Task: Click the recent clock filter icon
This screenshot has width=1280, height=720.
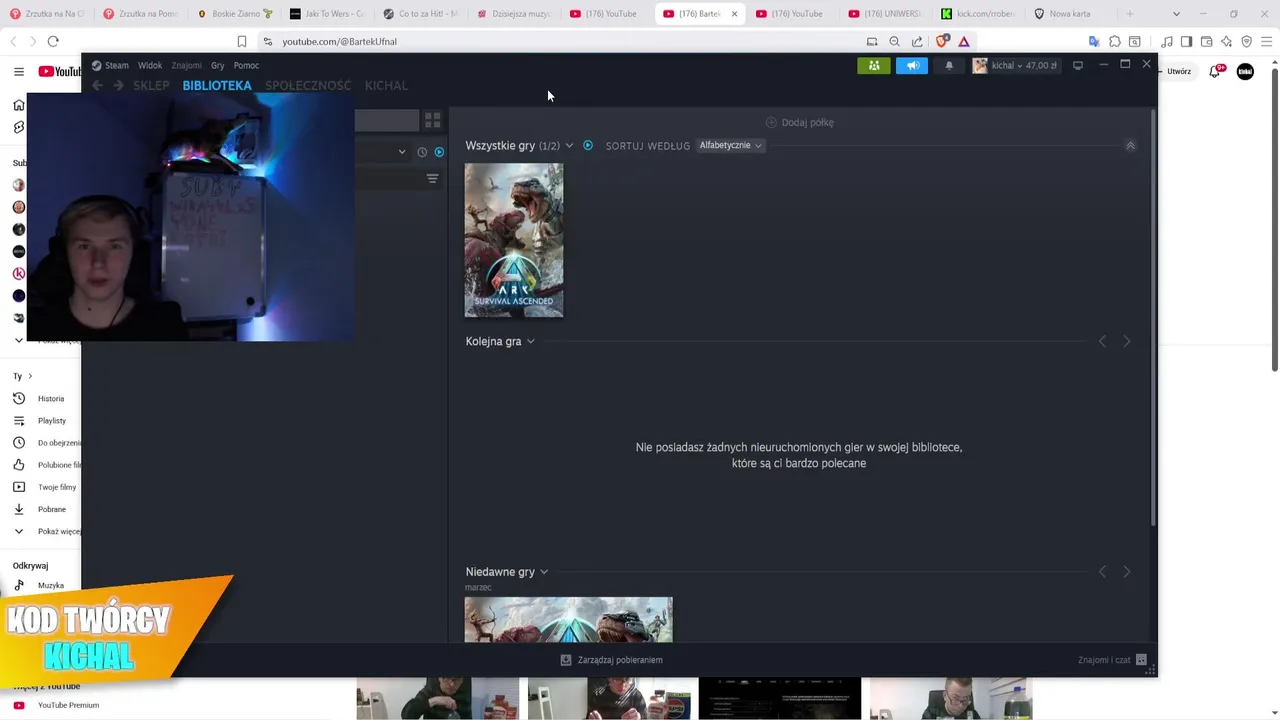Action: coord(422,152)
